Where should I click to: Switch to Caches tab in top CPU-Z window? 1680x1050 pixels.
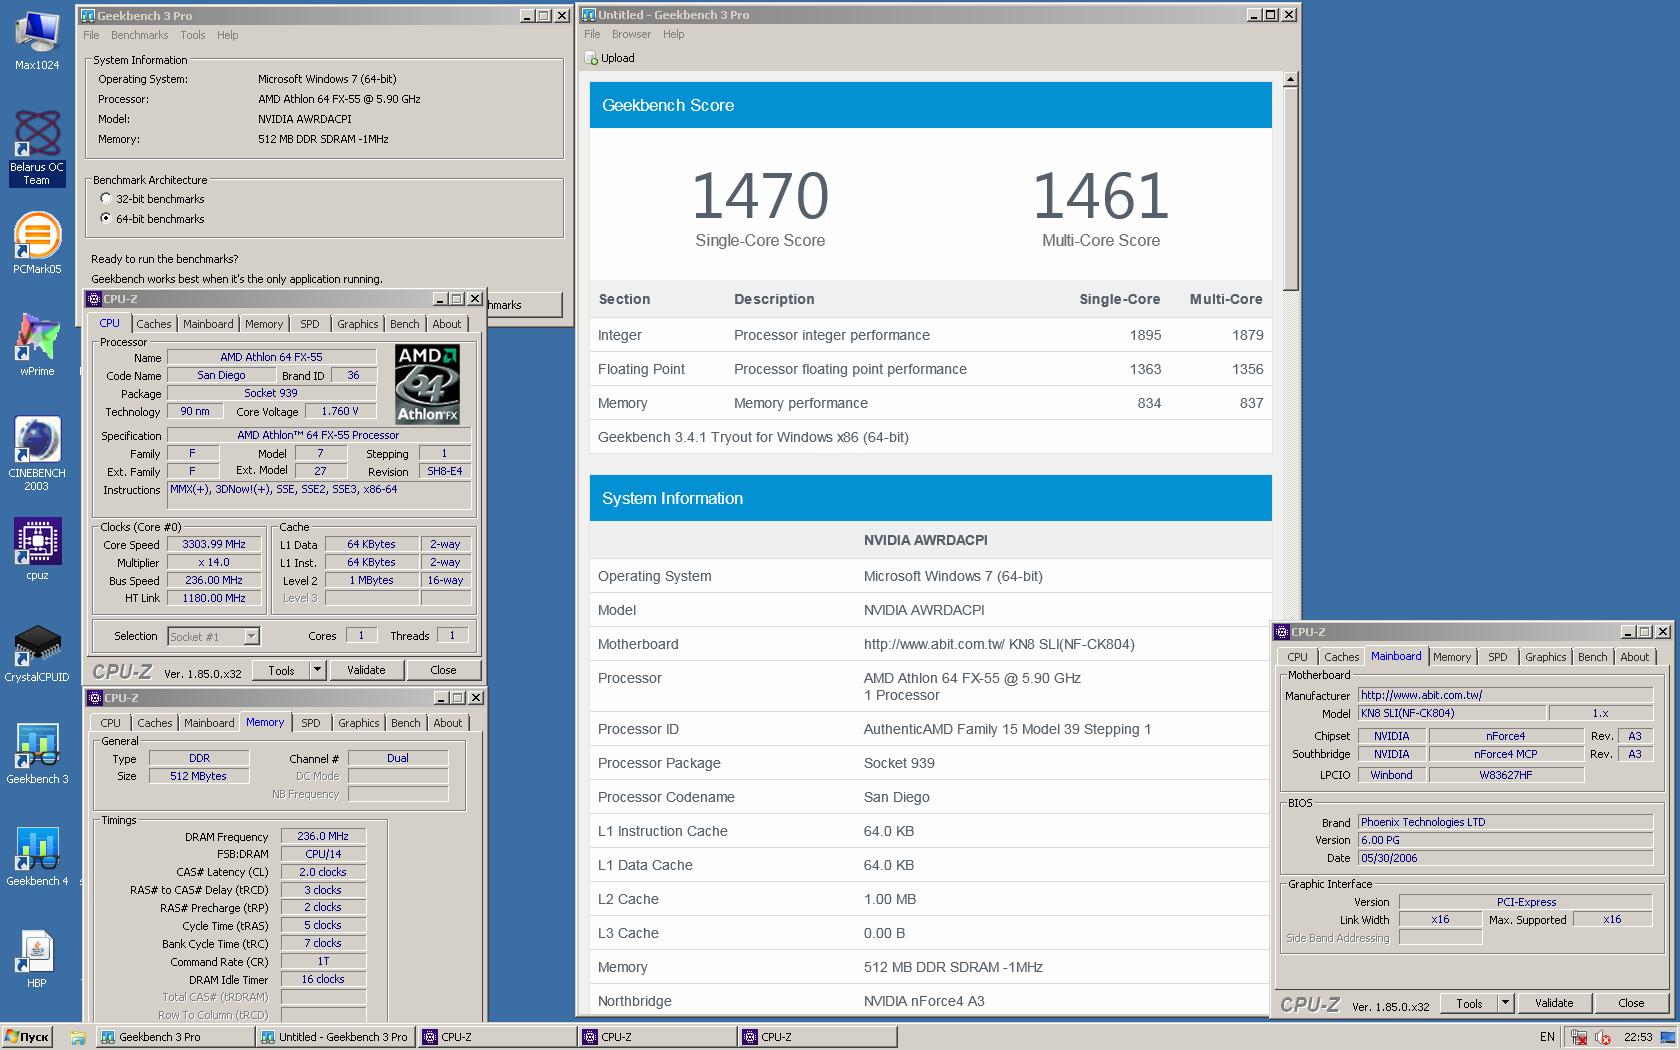click(154, 324)
